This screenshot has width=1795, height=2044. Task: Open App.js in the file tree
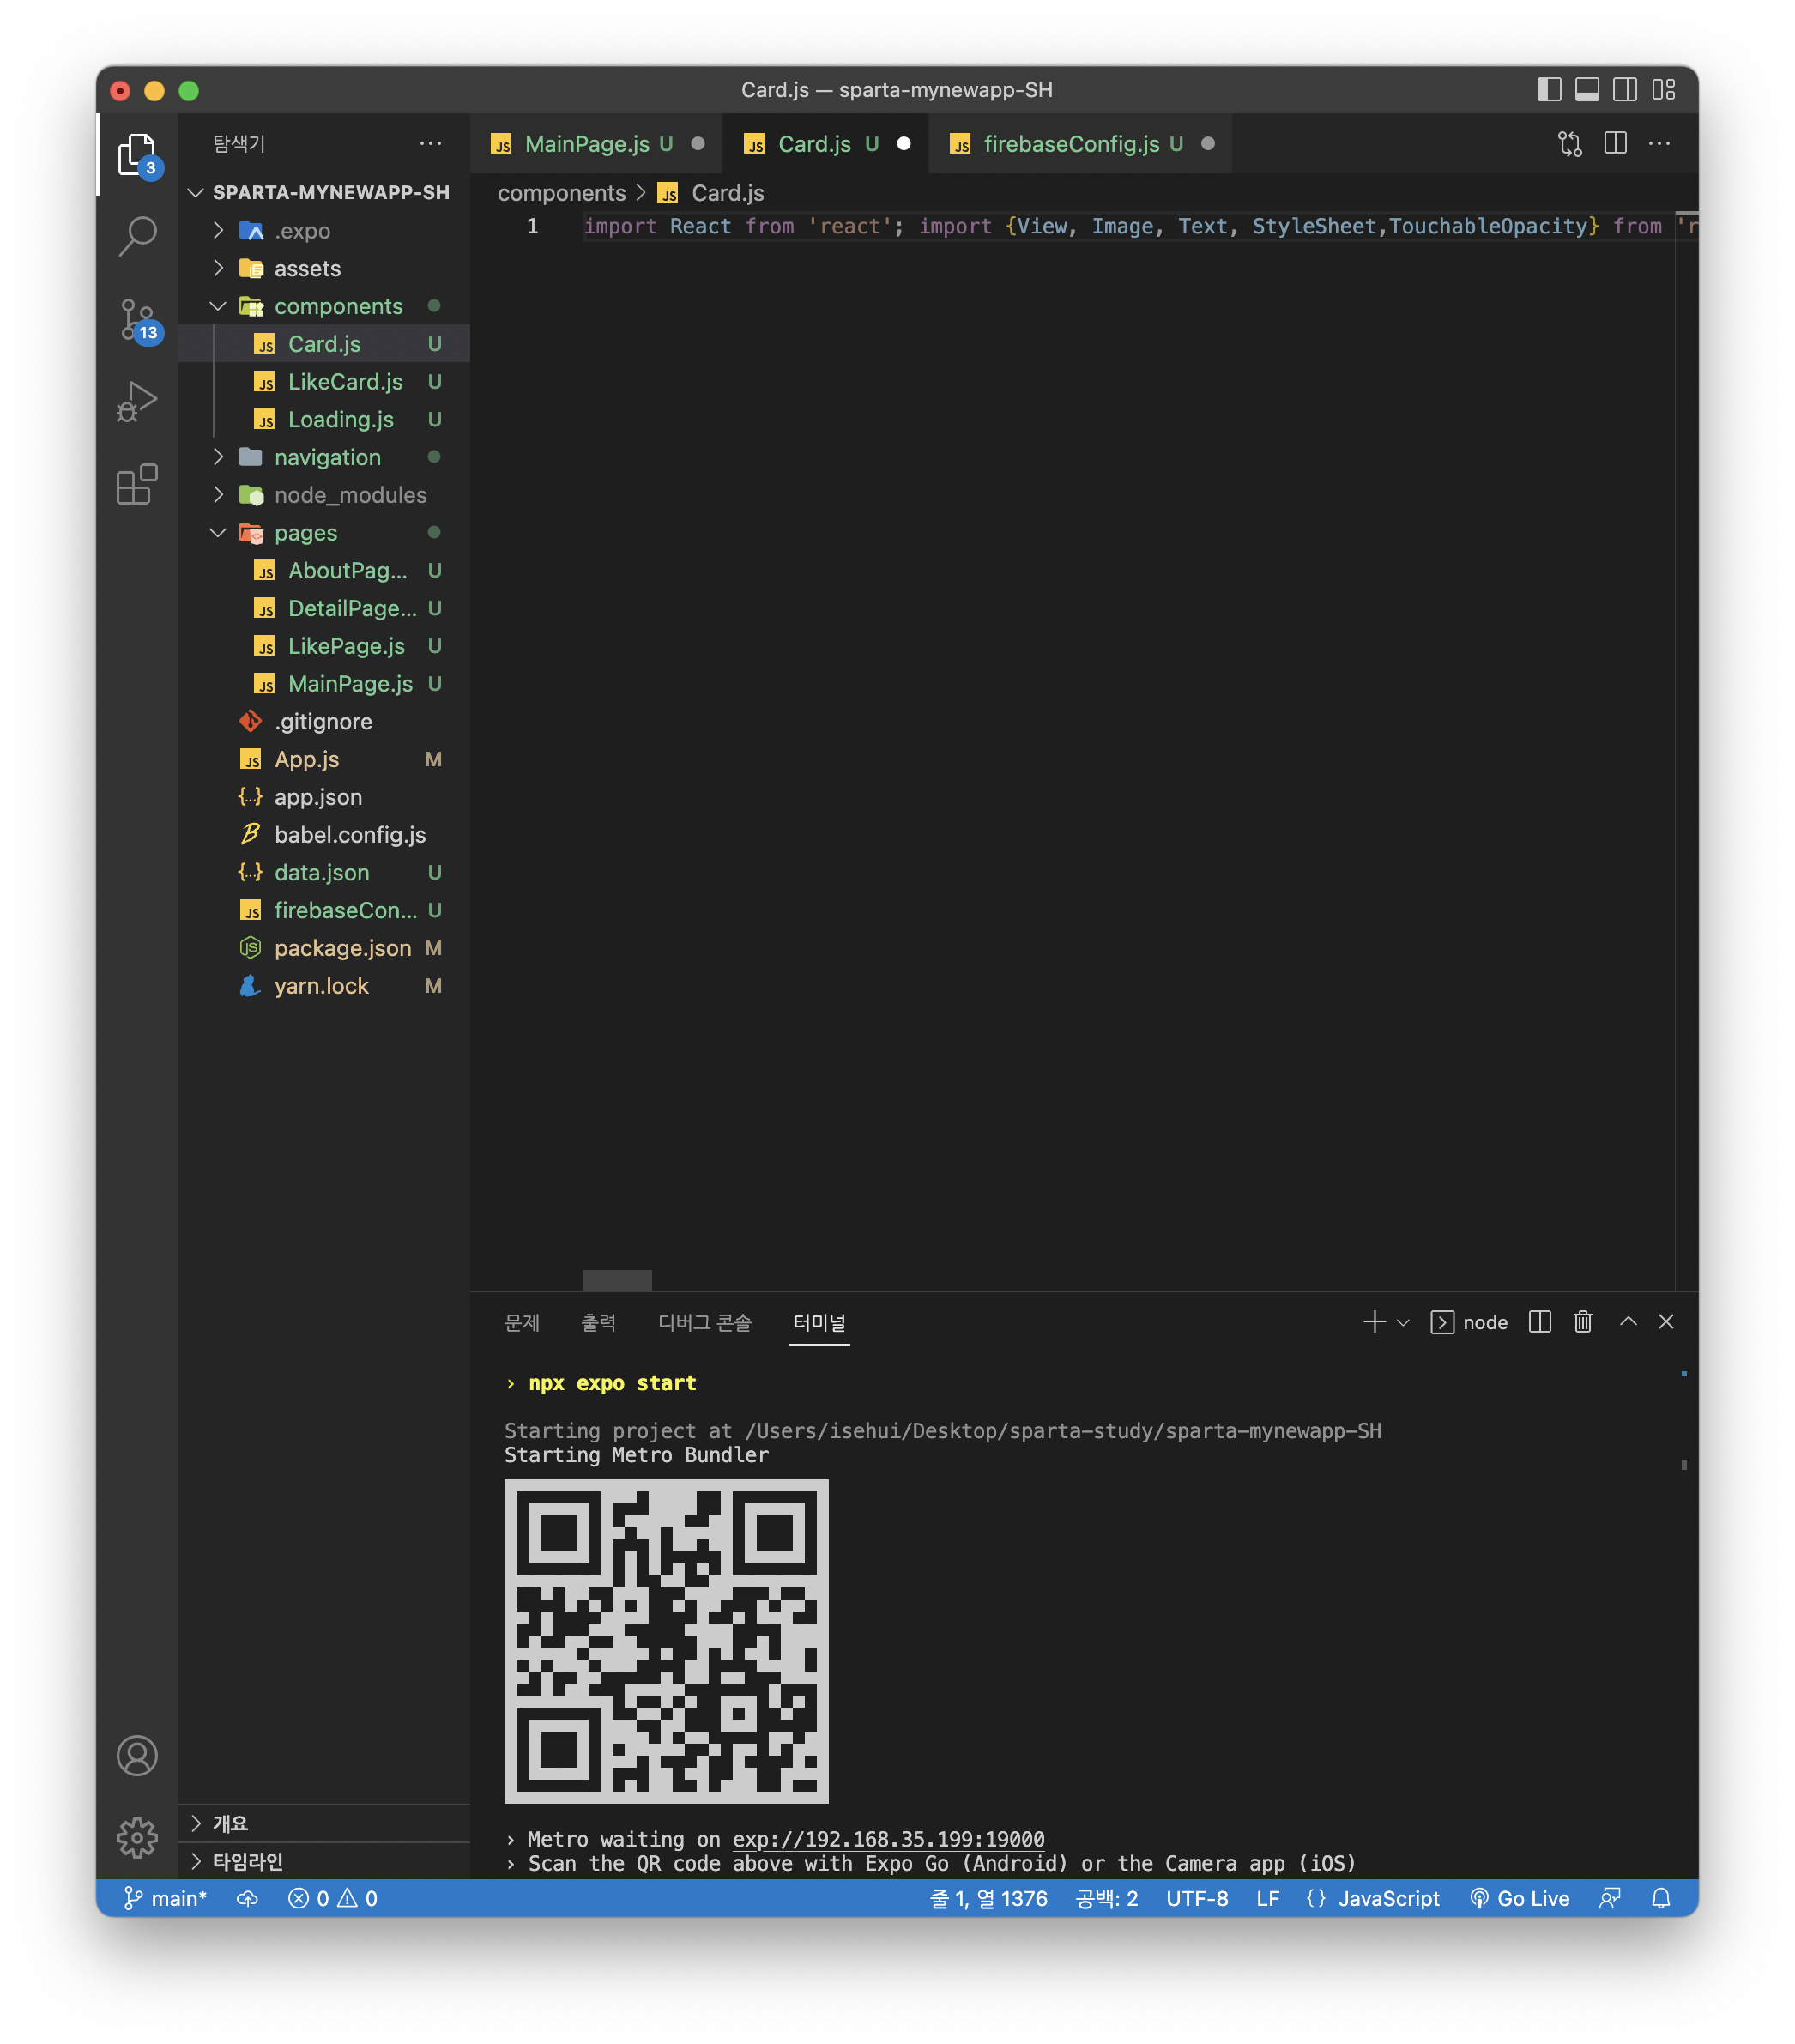tap(324, 759)
